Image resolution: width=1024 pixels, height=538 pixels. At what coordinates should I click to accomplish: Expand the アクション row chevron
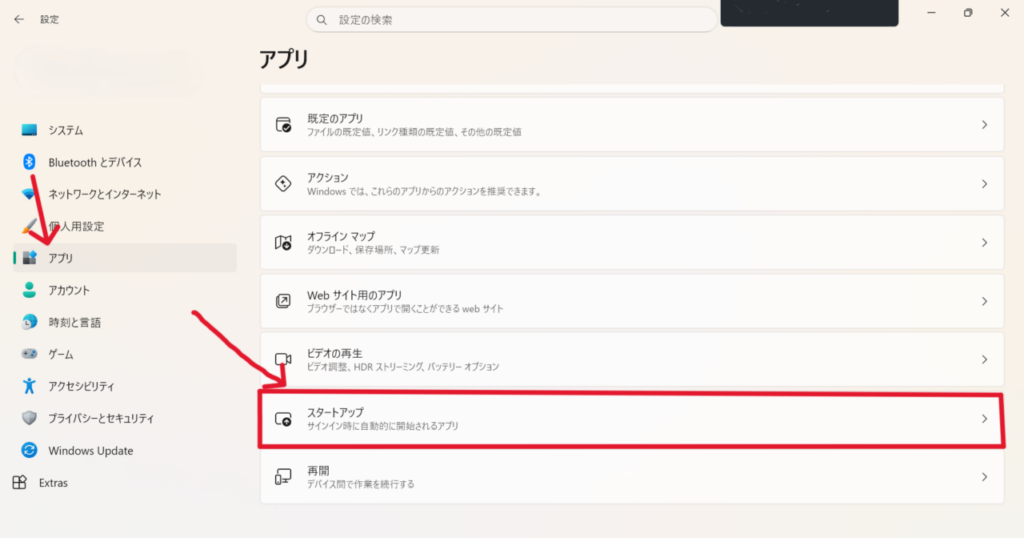click(984, 184)
